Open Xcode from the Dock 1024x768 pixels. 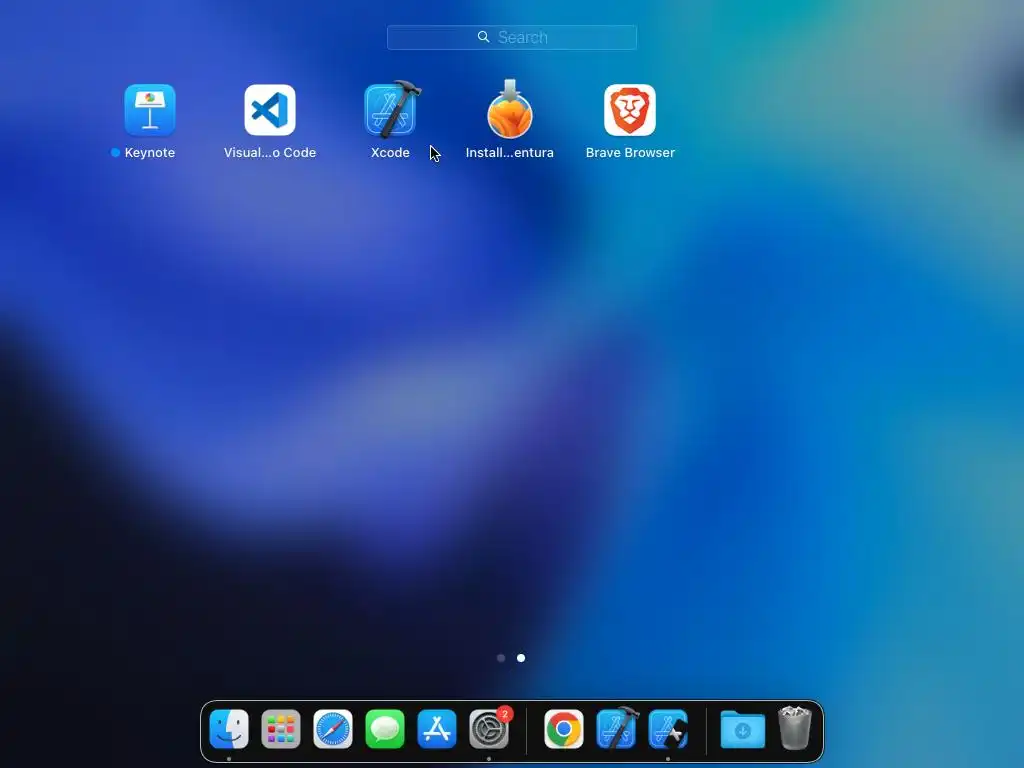coord(617,728)
